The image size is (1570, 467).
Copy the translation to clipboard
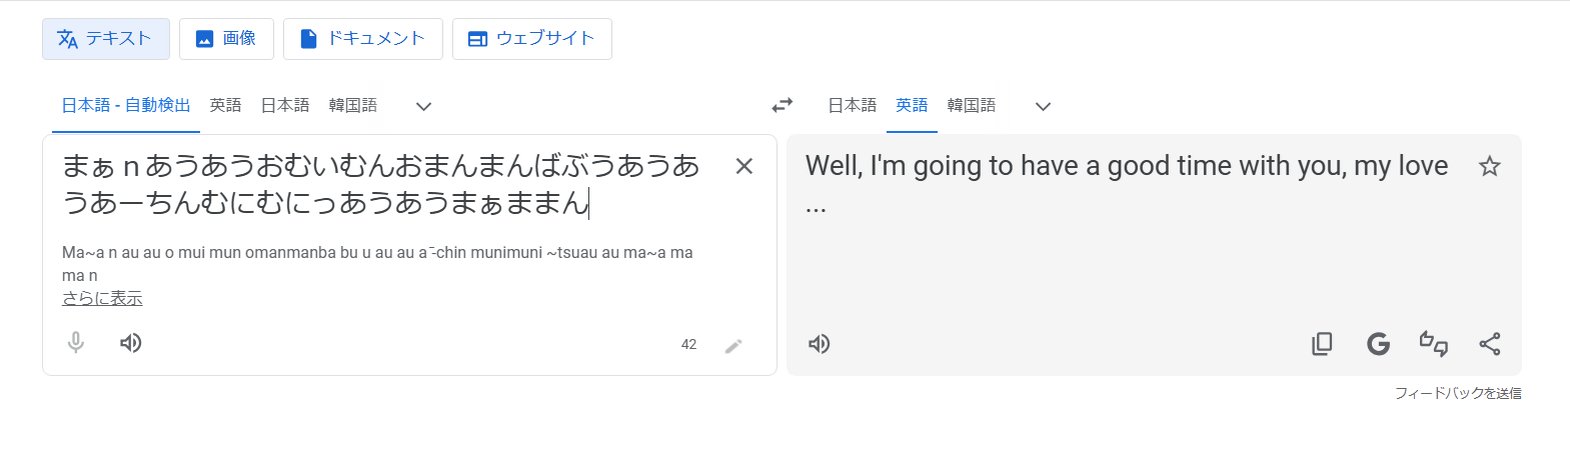point(1322,344)
